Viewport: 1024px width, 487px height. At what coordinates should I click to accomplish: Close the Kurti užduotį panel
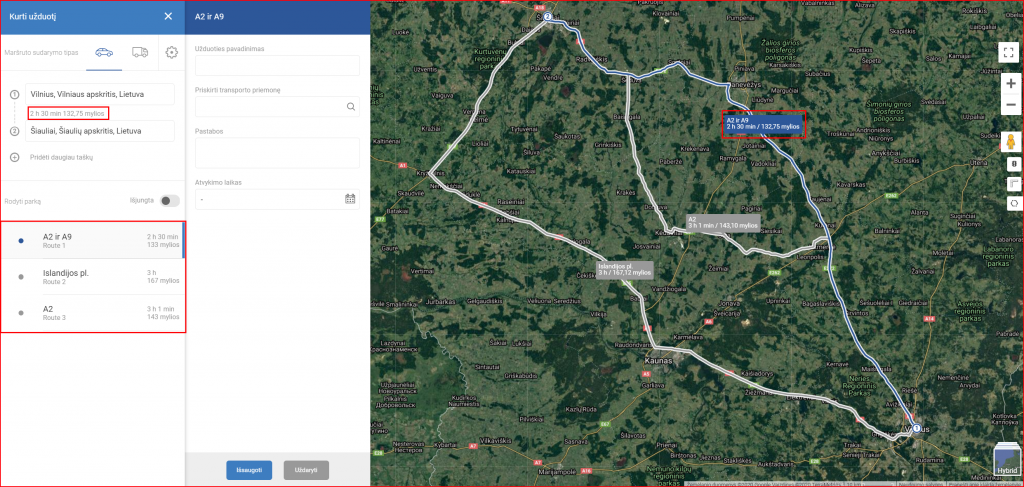[x=168, y=16]
